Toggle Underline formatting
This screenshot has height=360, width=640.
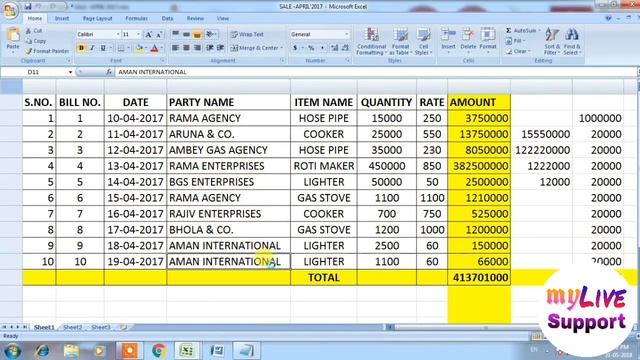(x=103, y=48)
